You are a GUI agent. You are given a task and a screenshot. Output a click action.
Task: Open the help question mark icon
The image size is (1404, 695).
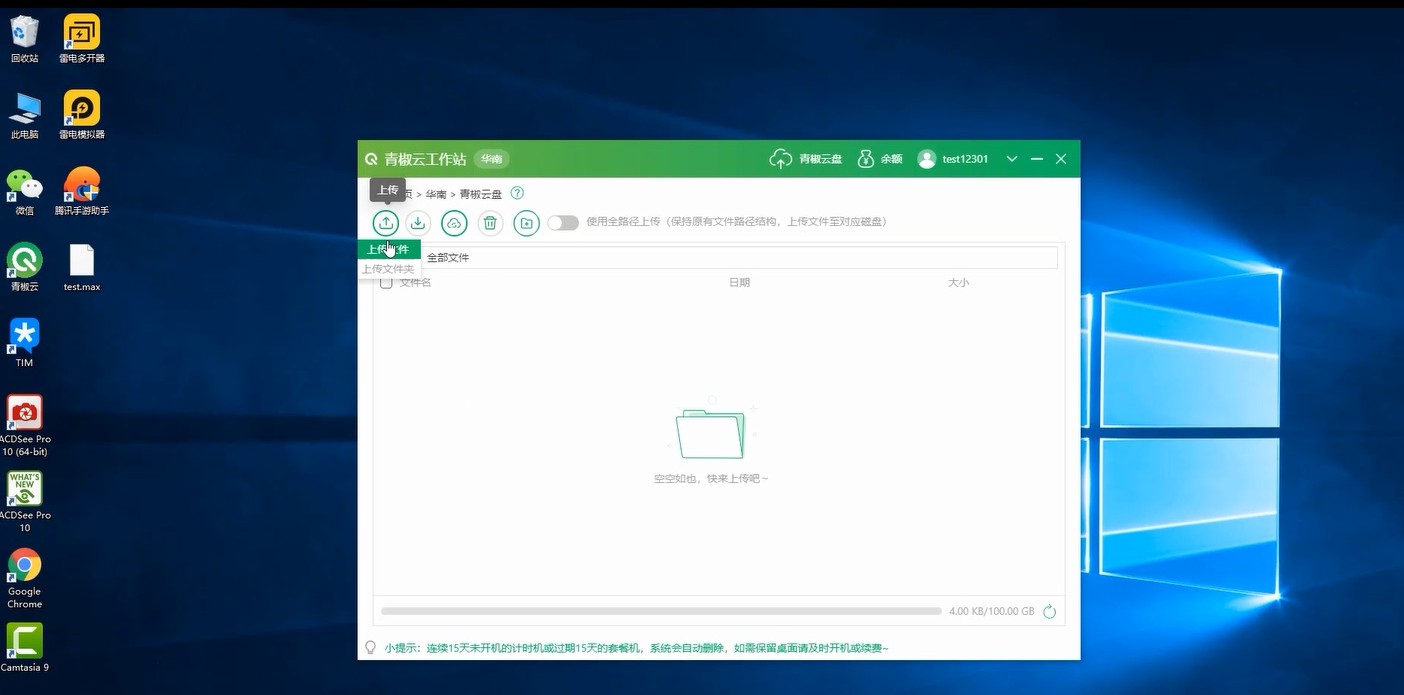coord(517,193)
